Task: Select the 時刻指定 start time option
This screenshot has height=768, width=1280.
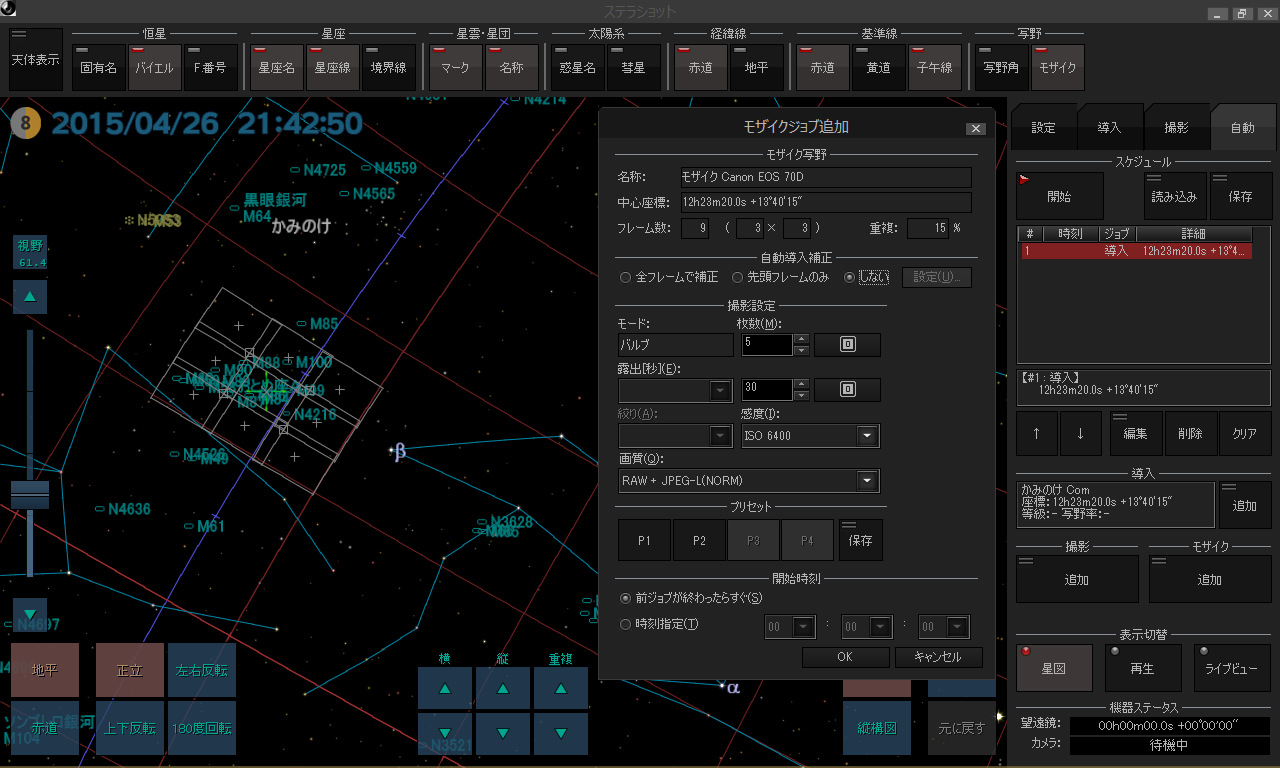Action: click(x=626, y=625)
